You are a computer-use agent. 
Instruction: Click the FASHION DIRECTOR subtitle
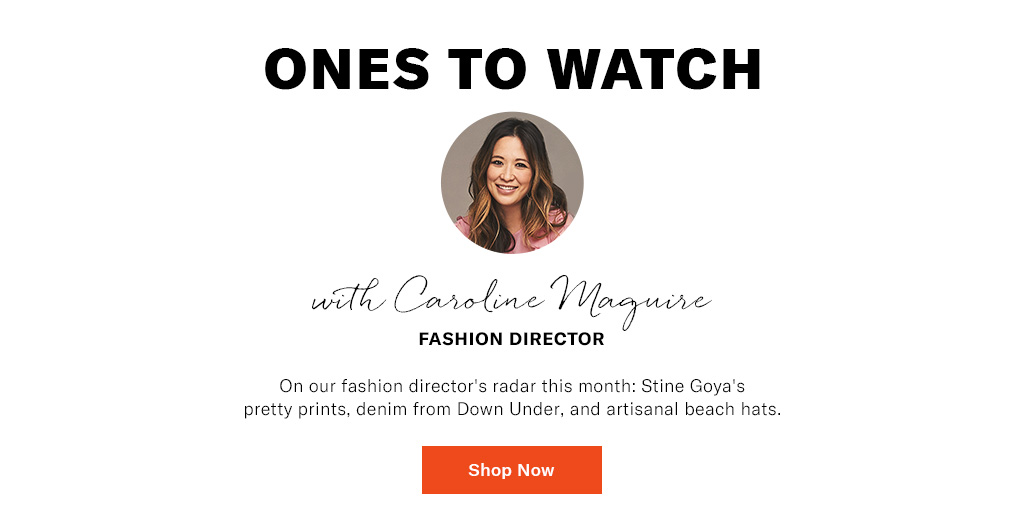[x=511, y=339]
